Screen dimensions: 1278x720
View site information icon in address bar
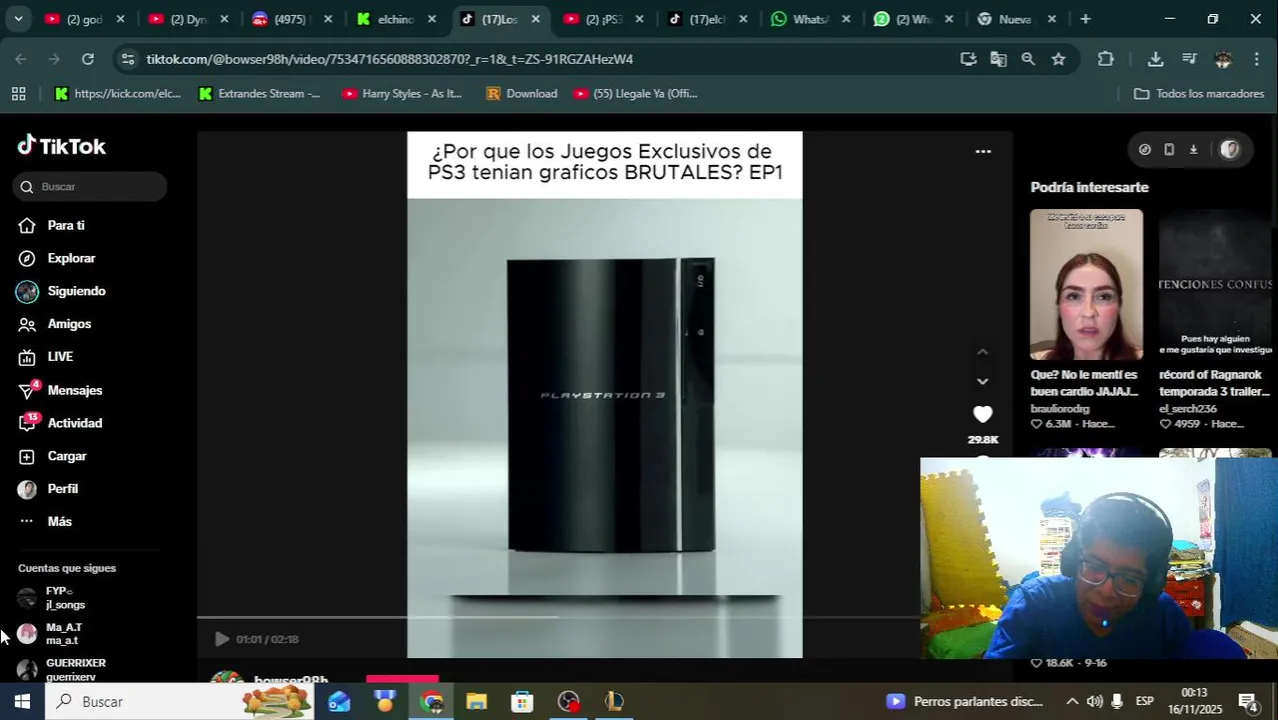[x=127, y=59]
